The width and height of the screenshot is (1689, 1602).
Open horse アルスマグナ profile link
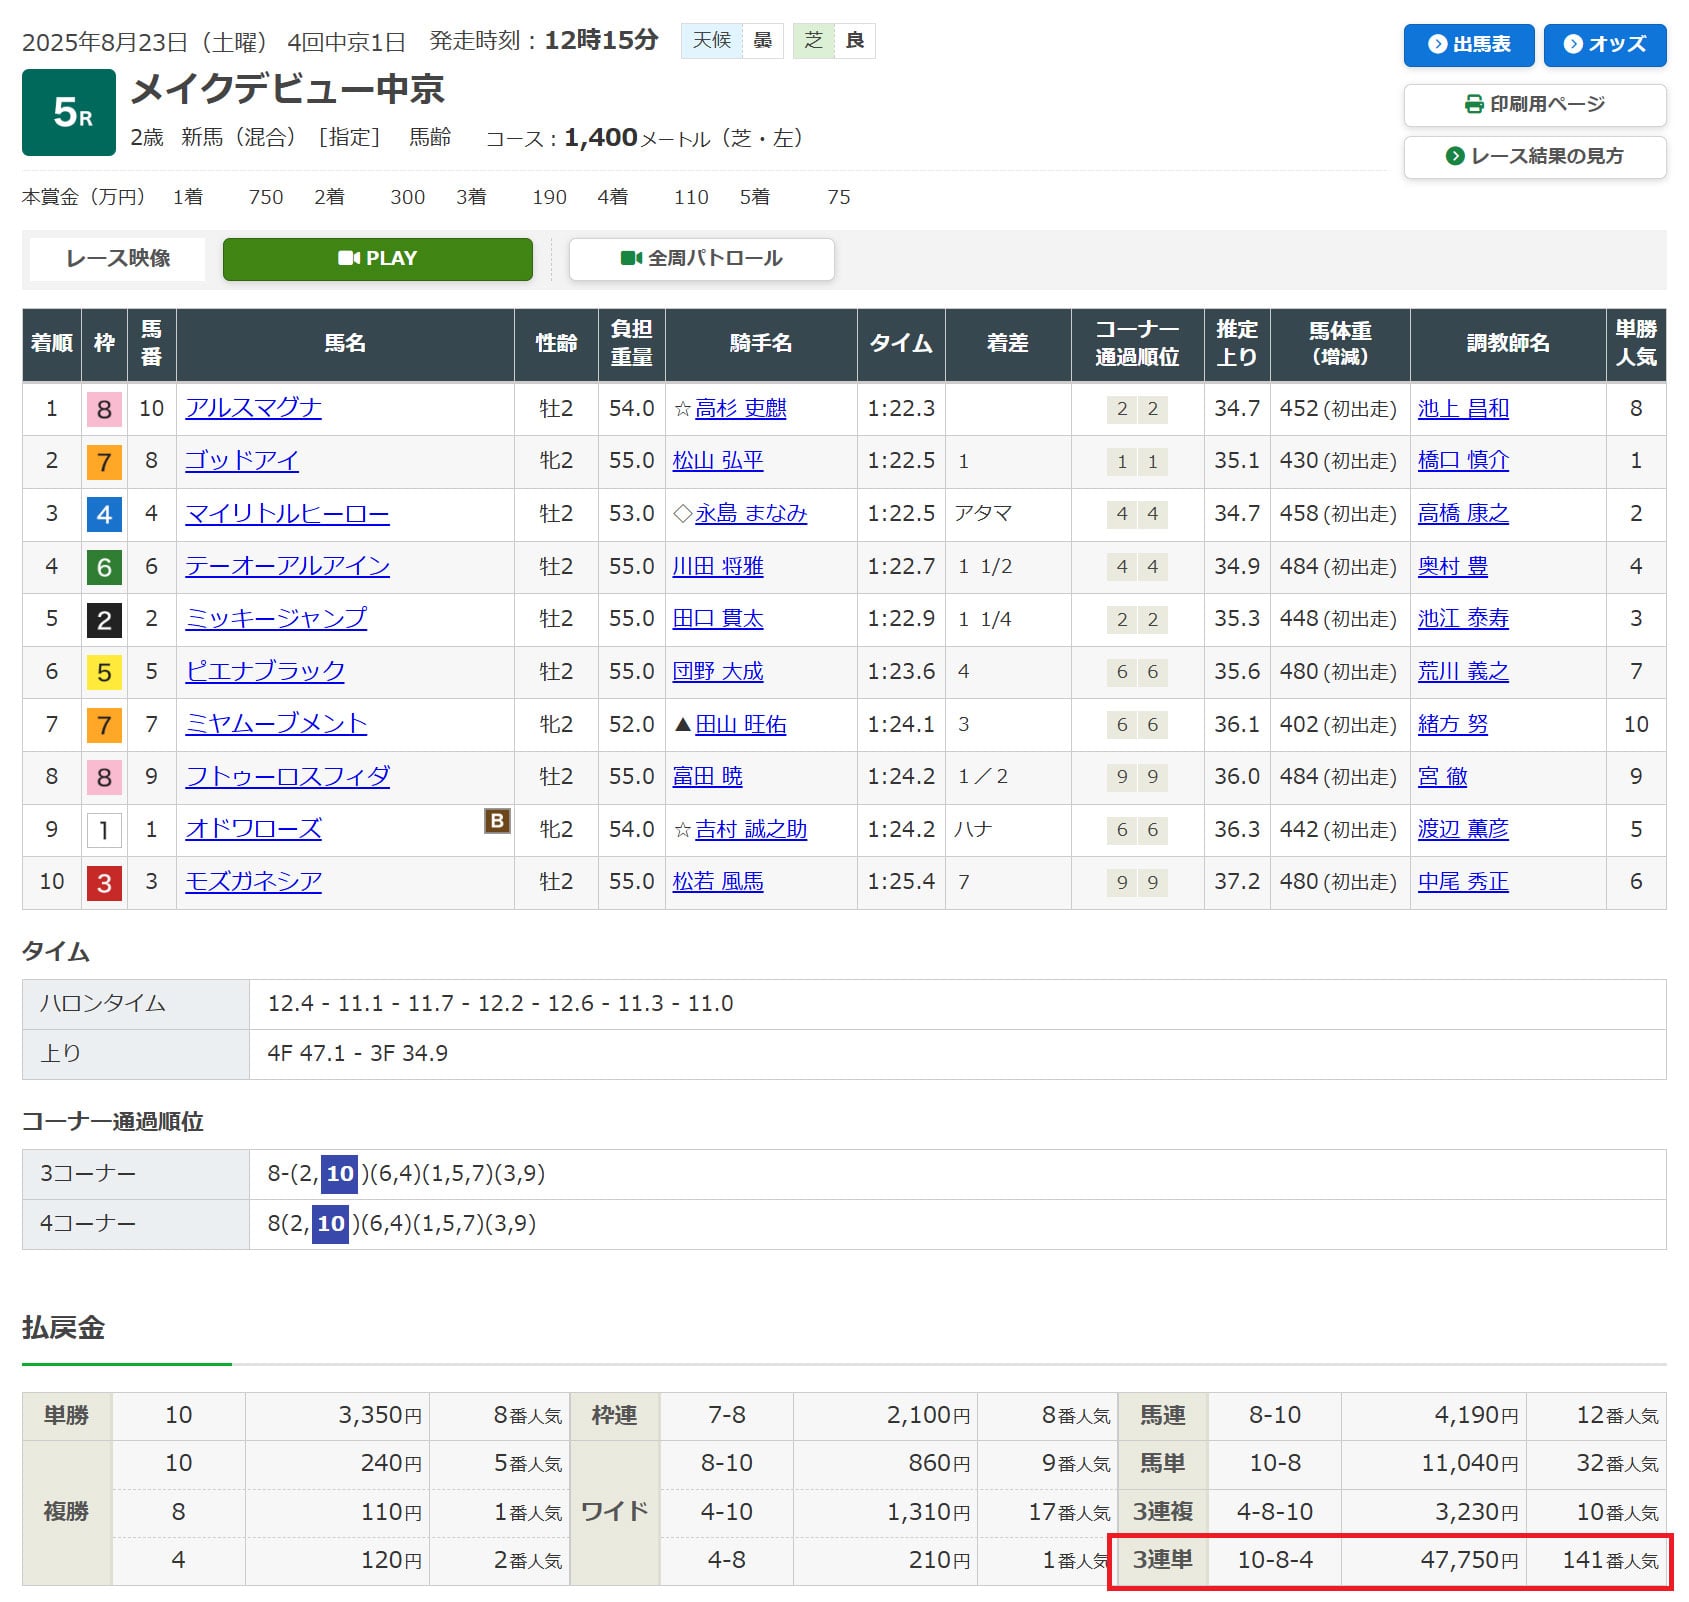point(253,408)
